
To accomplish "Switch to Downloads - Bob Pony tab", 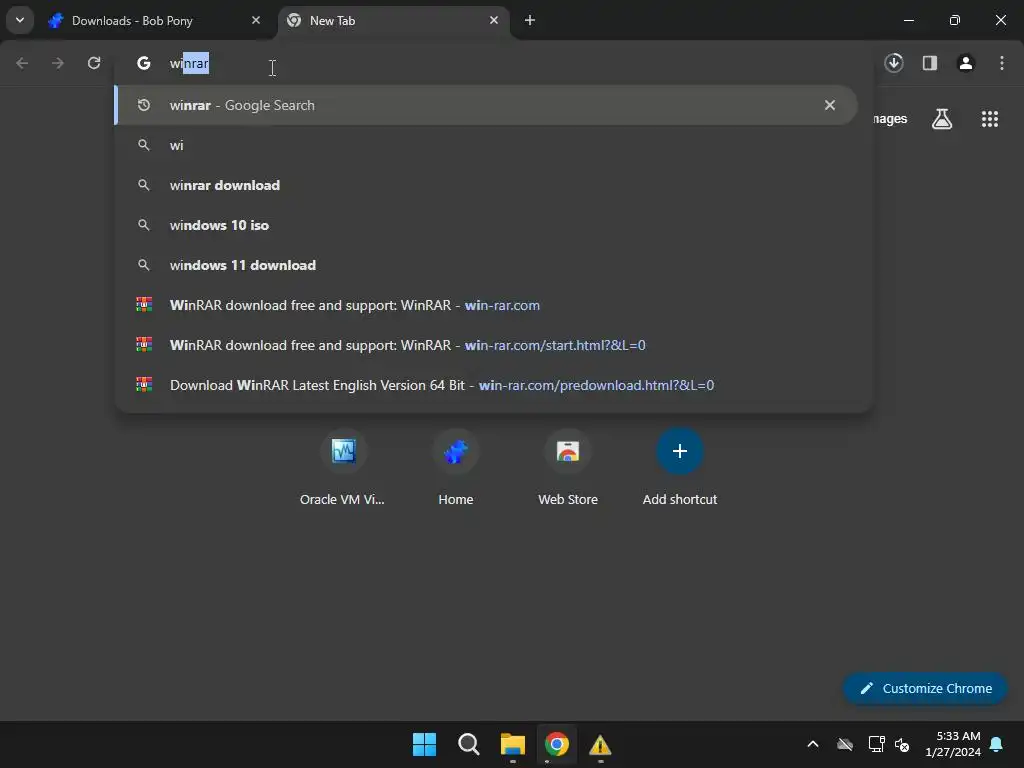I will [155, 21].
